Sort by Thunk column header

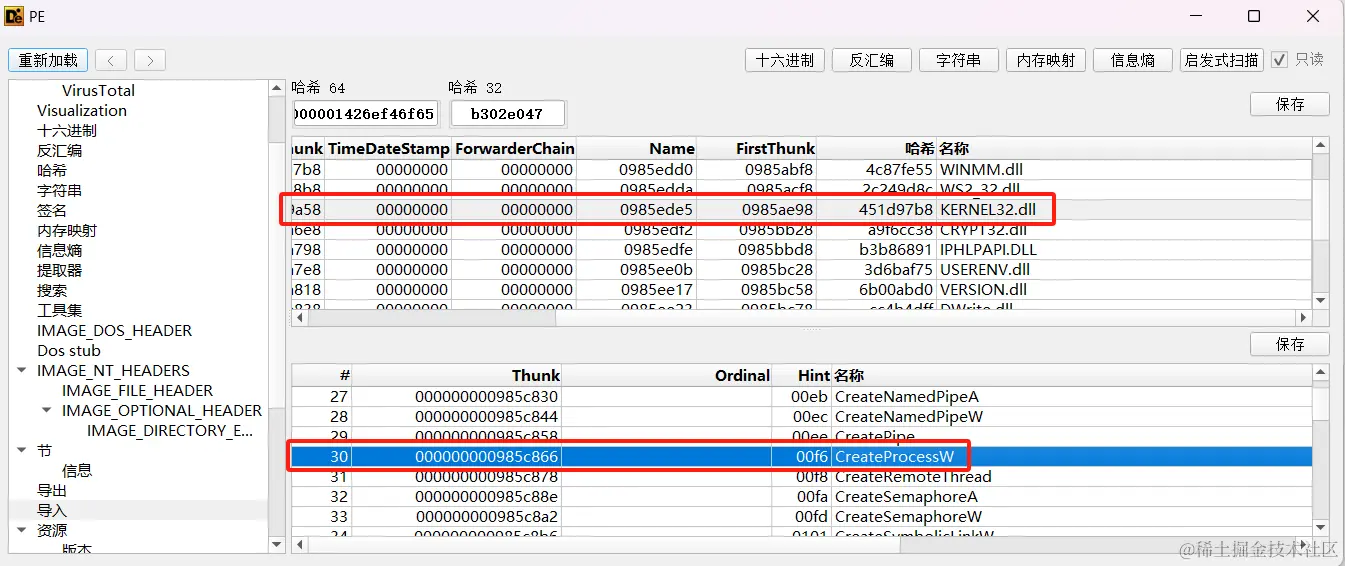tap(457, 375)
